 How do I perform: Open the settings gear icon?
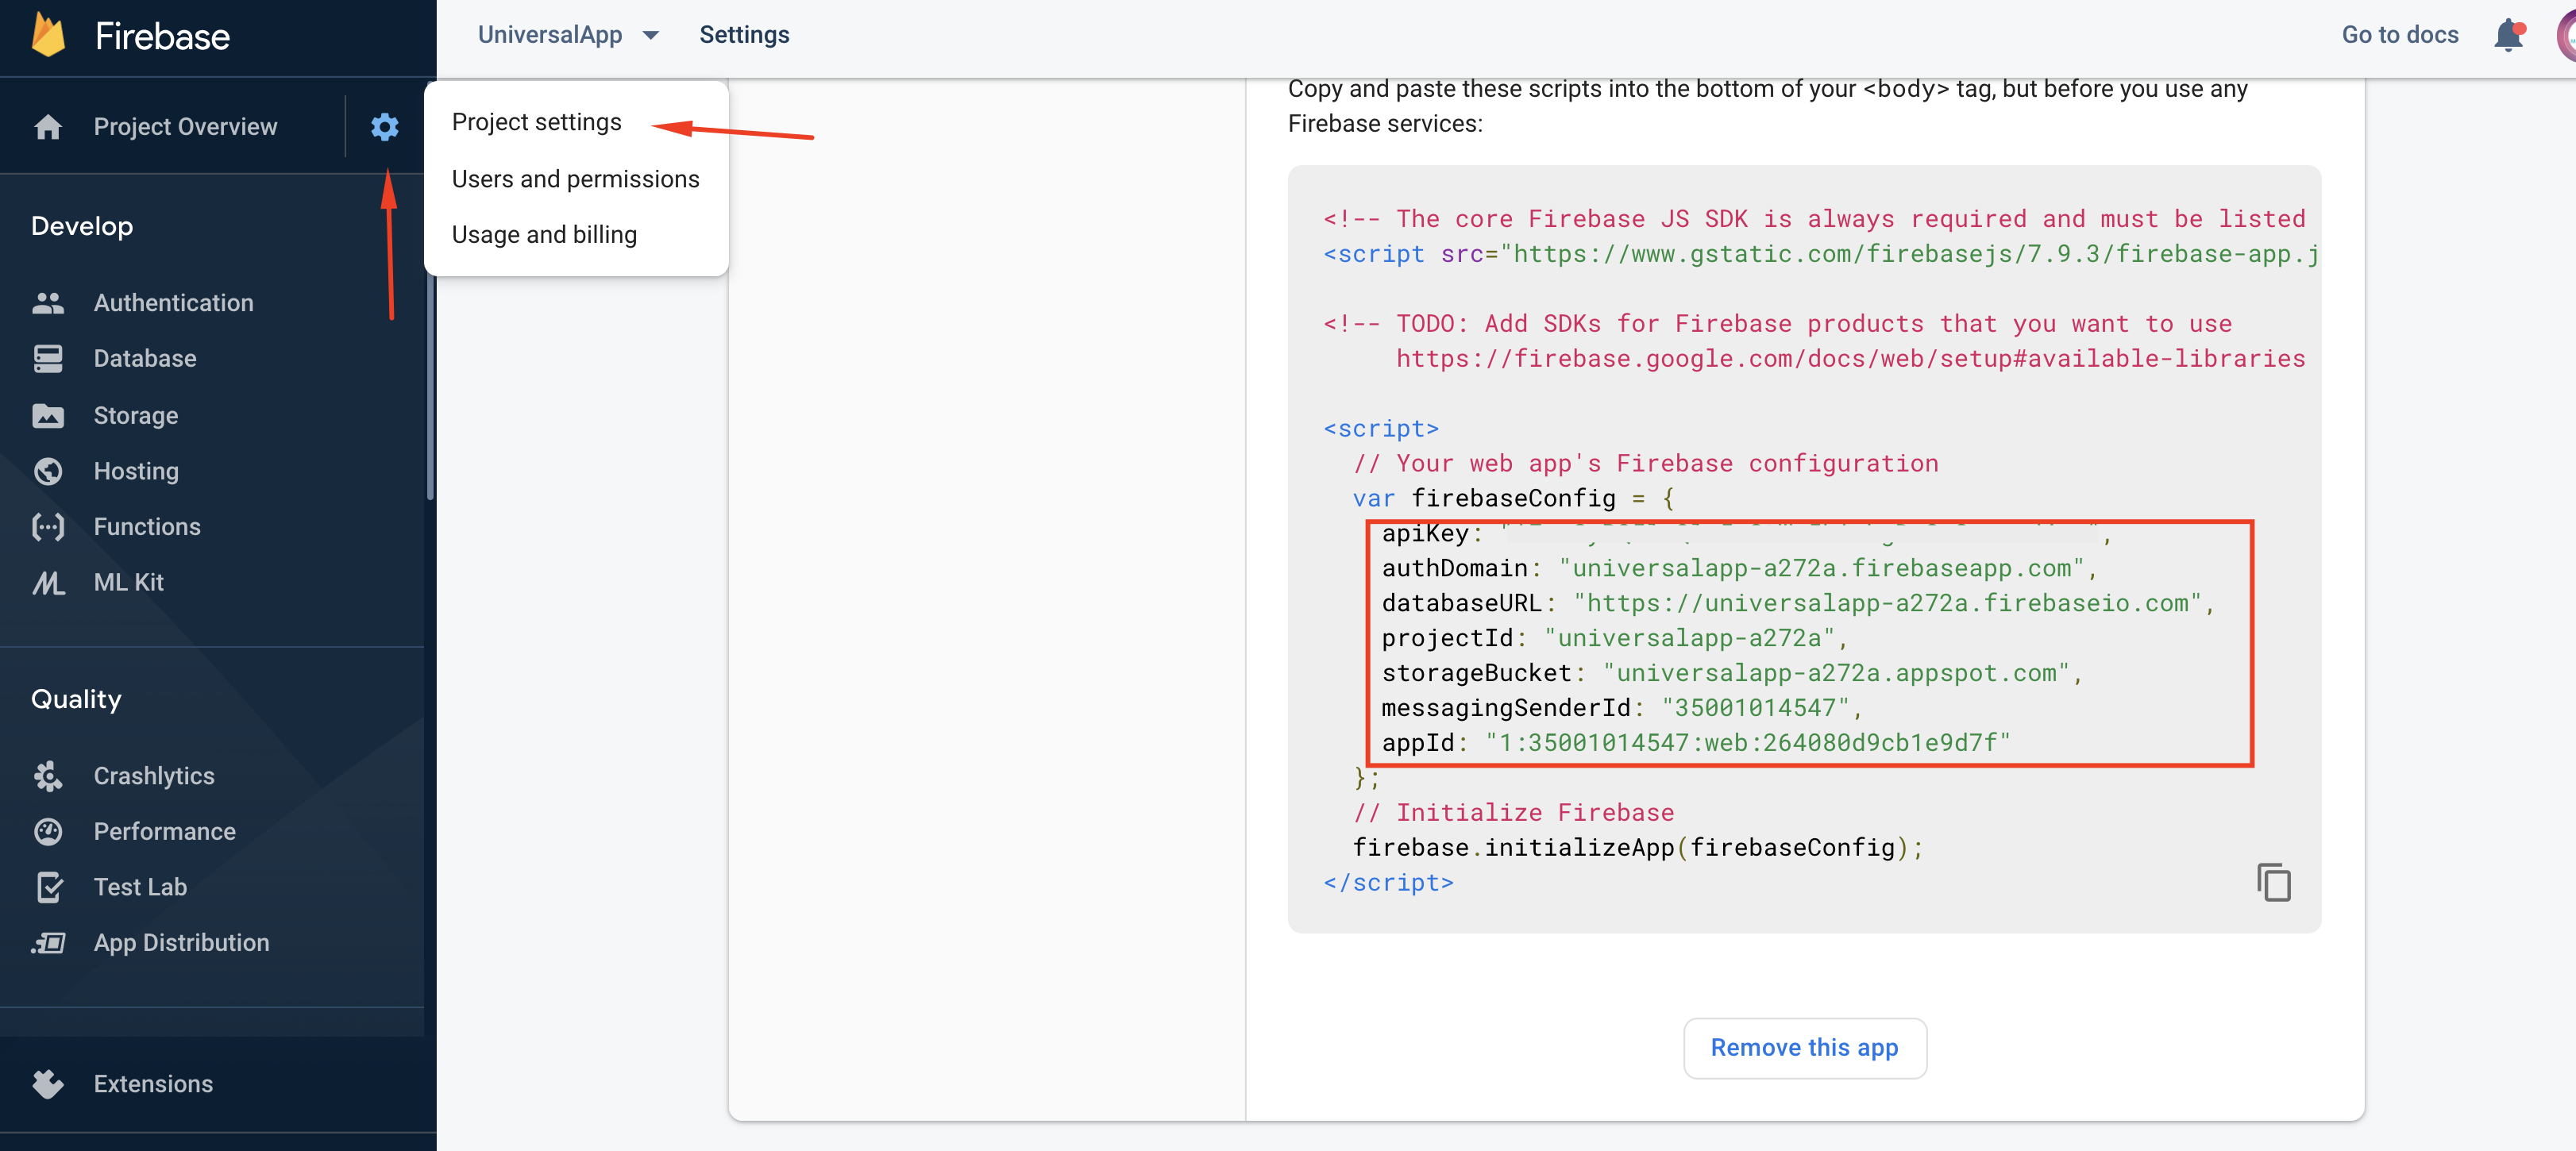(385, 127)
